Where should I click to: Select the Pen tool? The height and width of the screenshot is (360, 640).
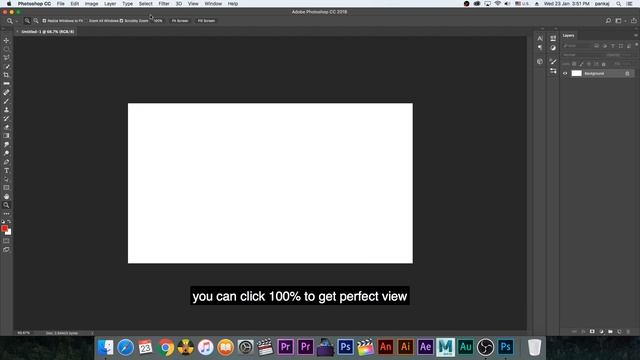coord(6,162)
